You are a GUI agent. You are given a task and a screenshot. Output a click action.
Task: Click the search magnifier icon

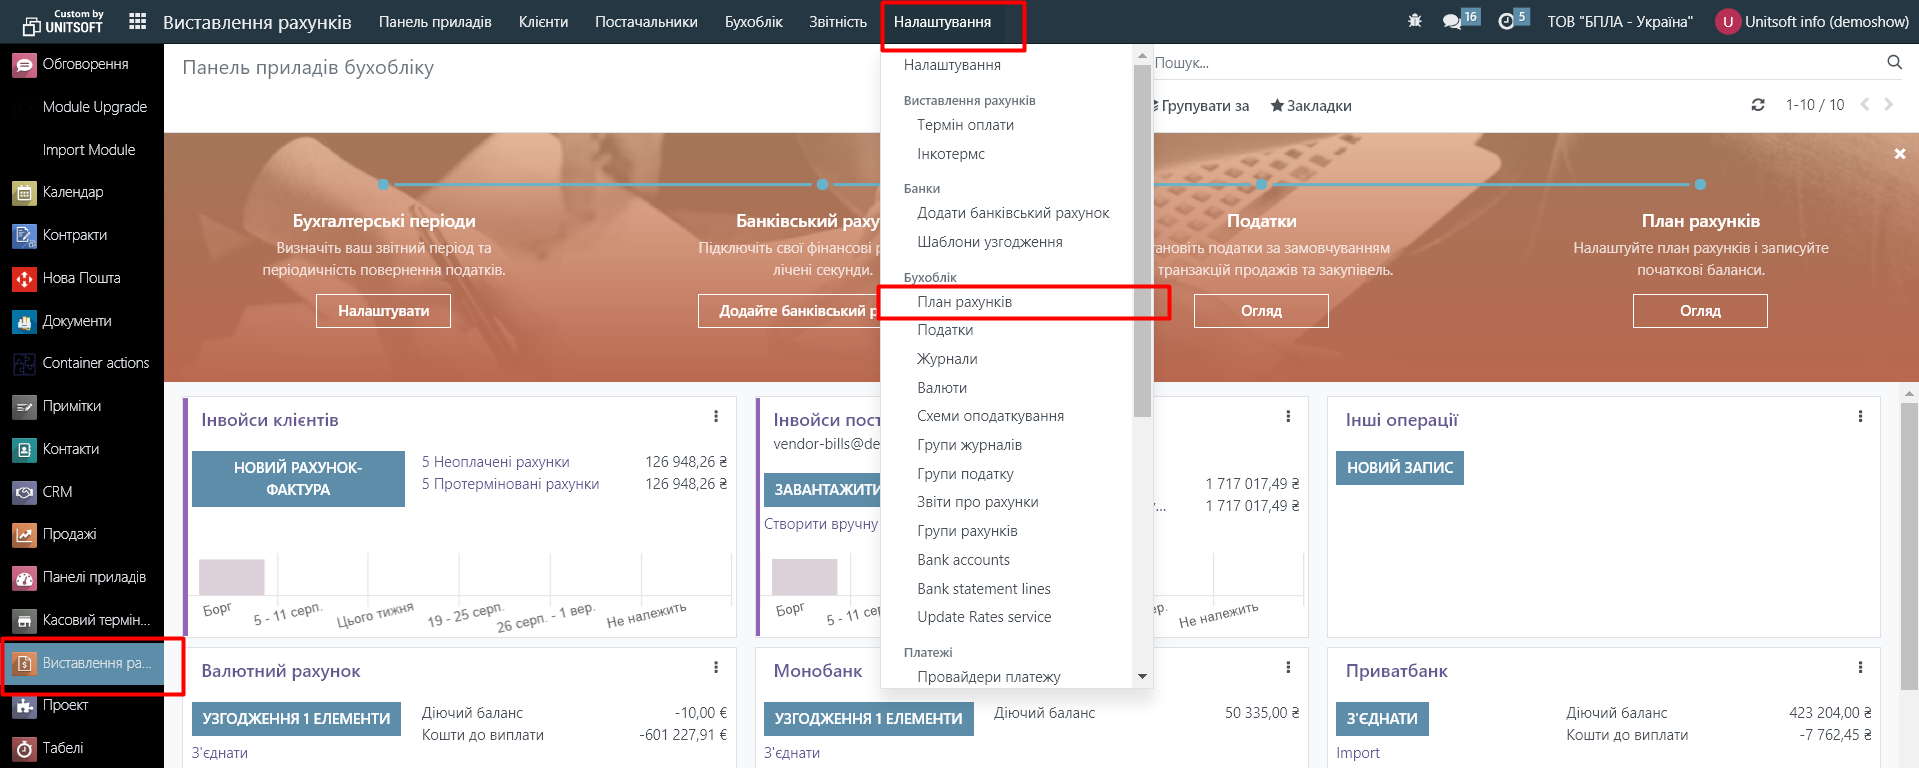point(1894,62)
